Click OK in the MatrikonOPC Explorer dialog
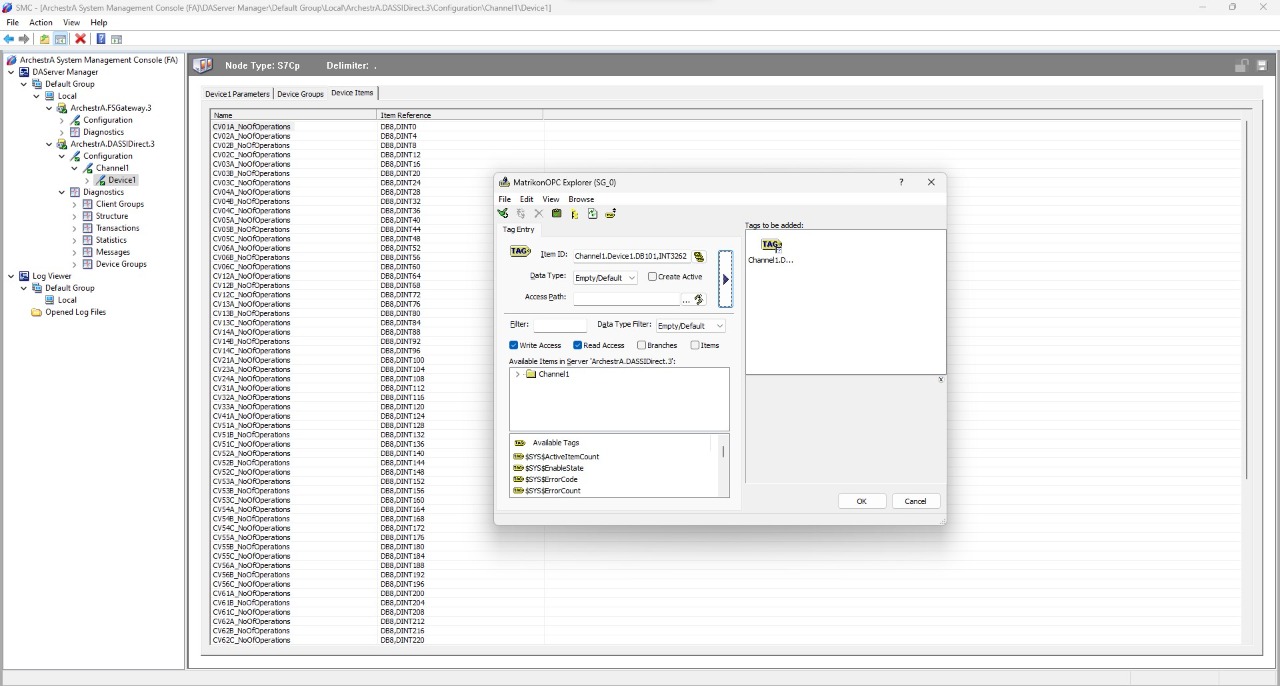Screen dimensions: 1280x686 point(861,501)
